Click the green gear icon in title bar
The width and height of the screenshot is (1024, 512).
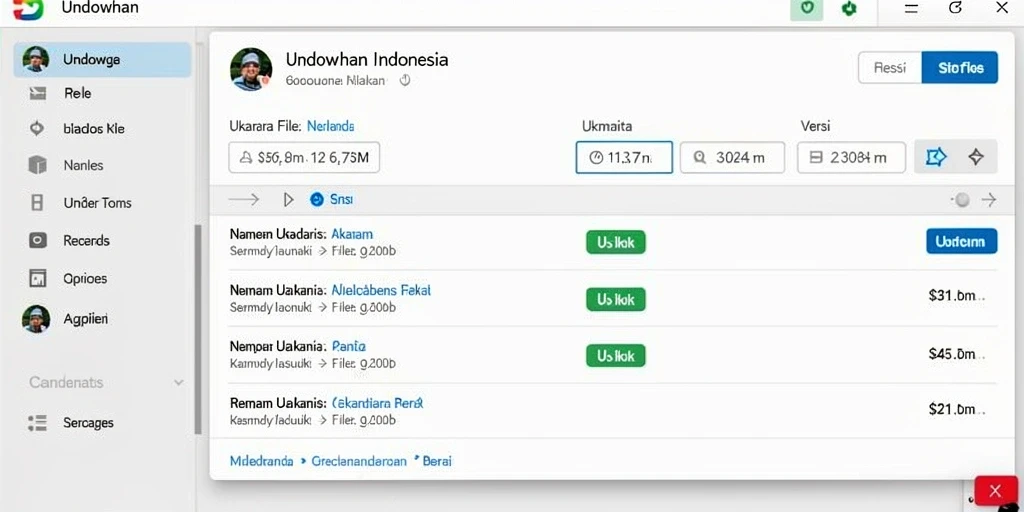tap(848, 8)
